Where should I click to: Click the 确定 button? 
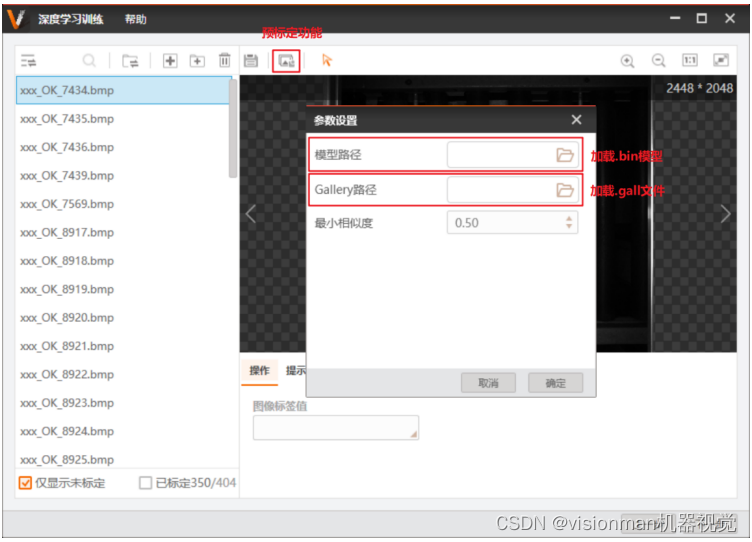[555, 383]
